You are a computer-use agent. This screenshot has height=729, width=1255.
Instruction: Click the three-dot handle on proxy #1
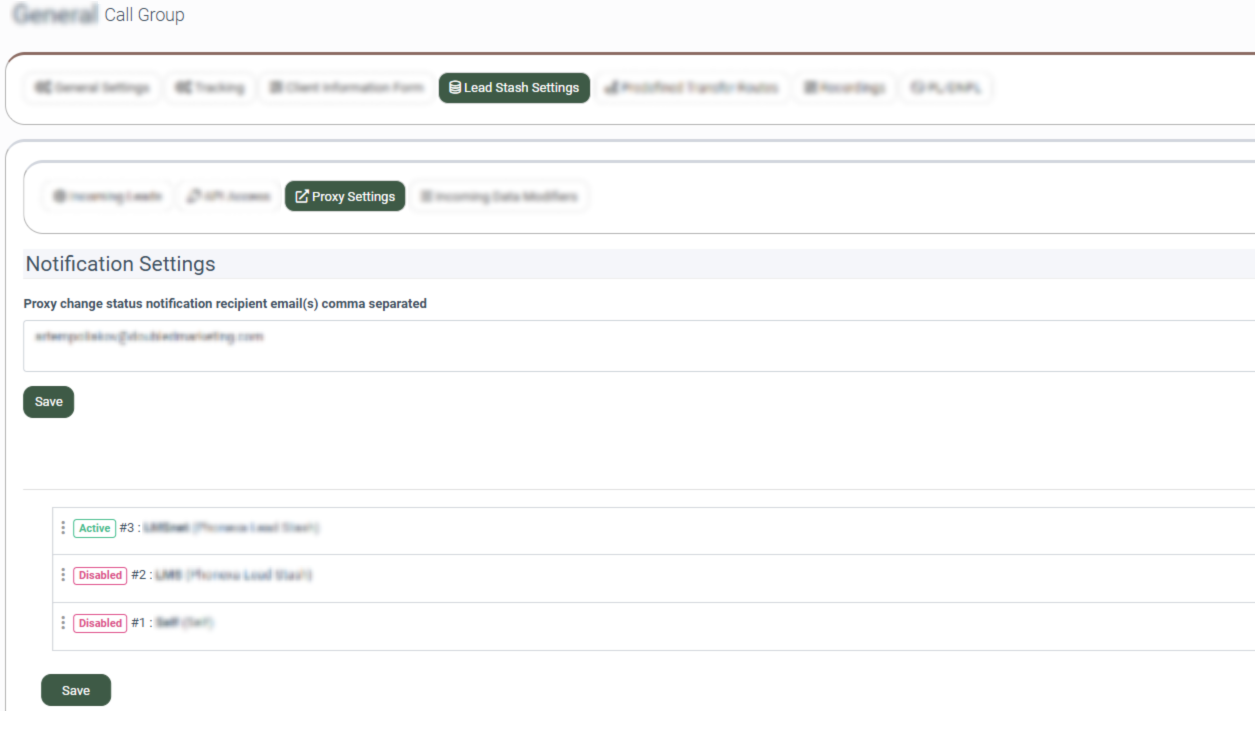point(63,623)
